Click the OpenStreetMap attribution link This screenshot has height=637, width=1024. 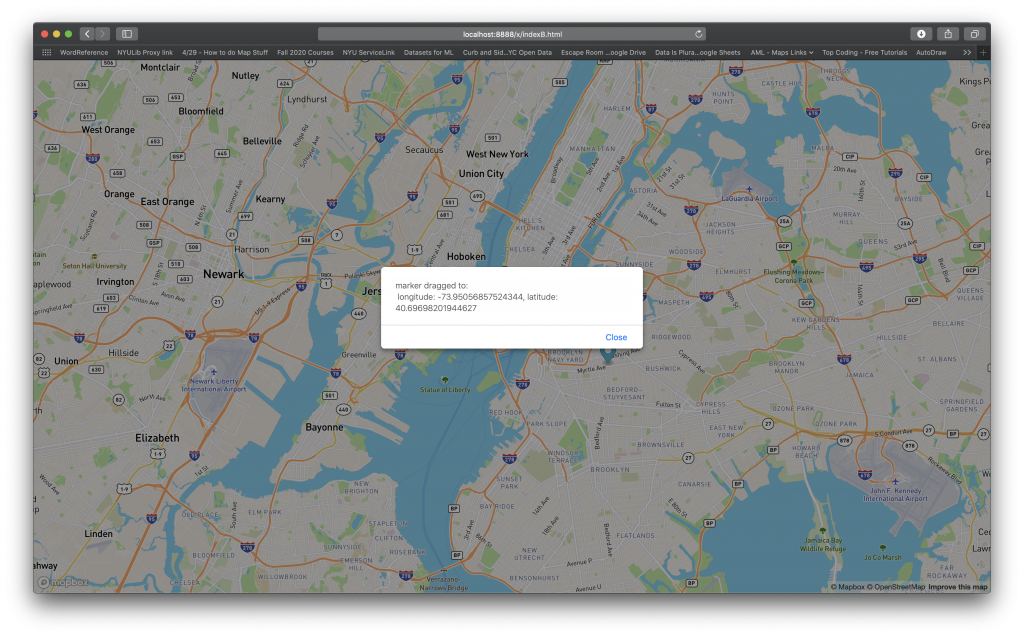pos(898,587)
